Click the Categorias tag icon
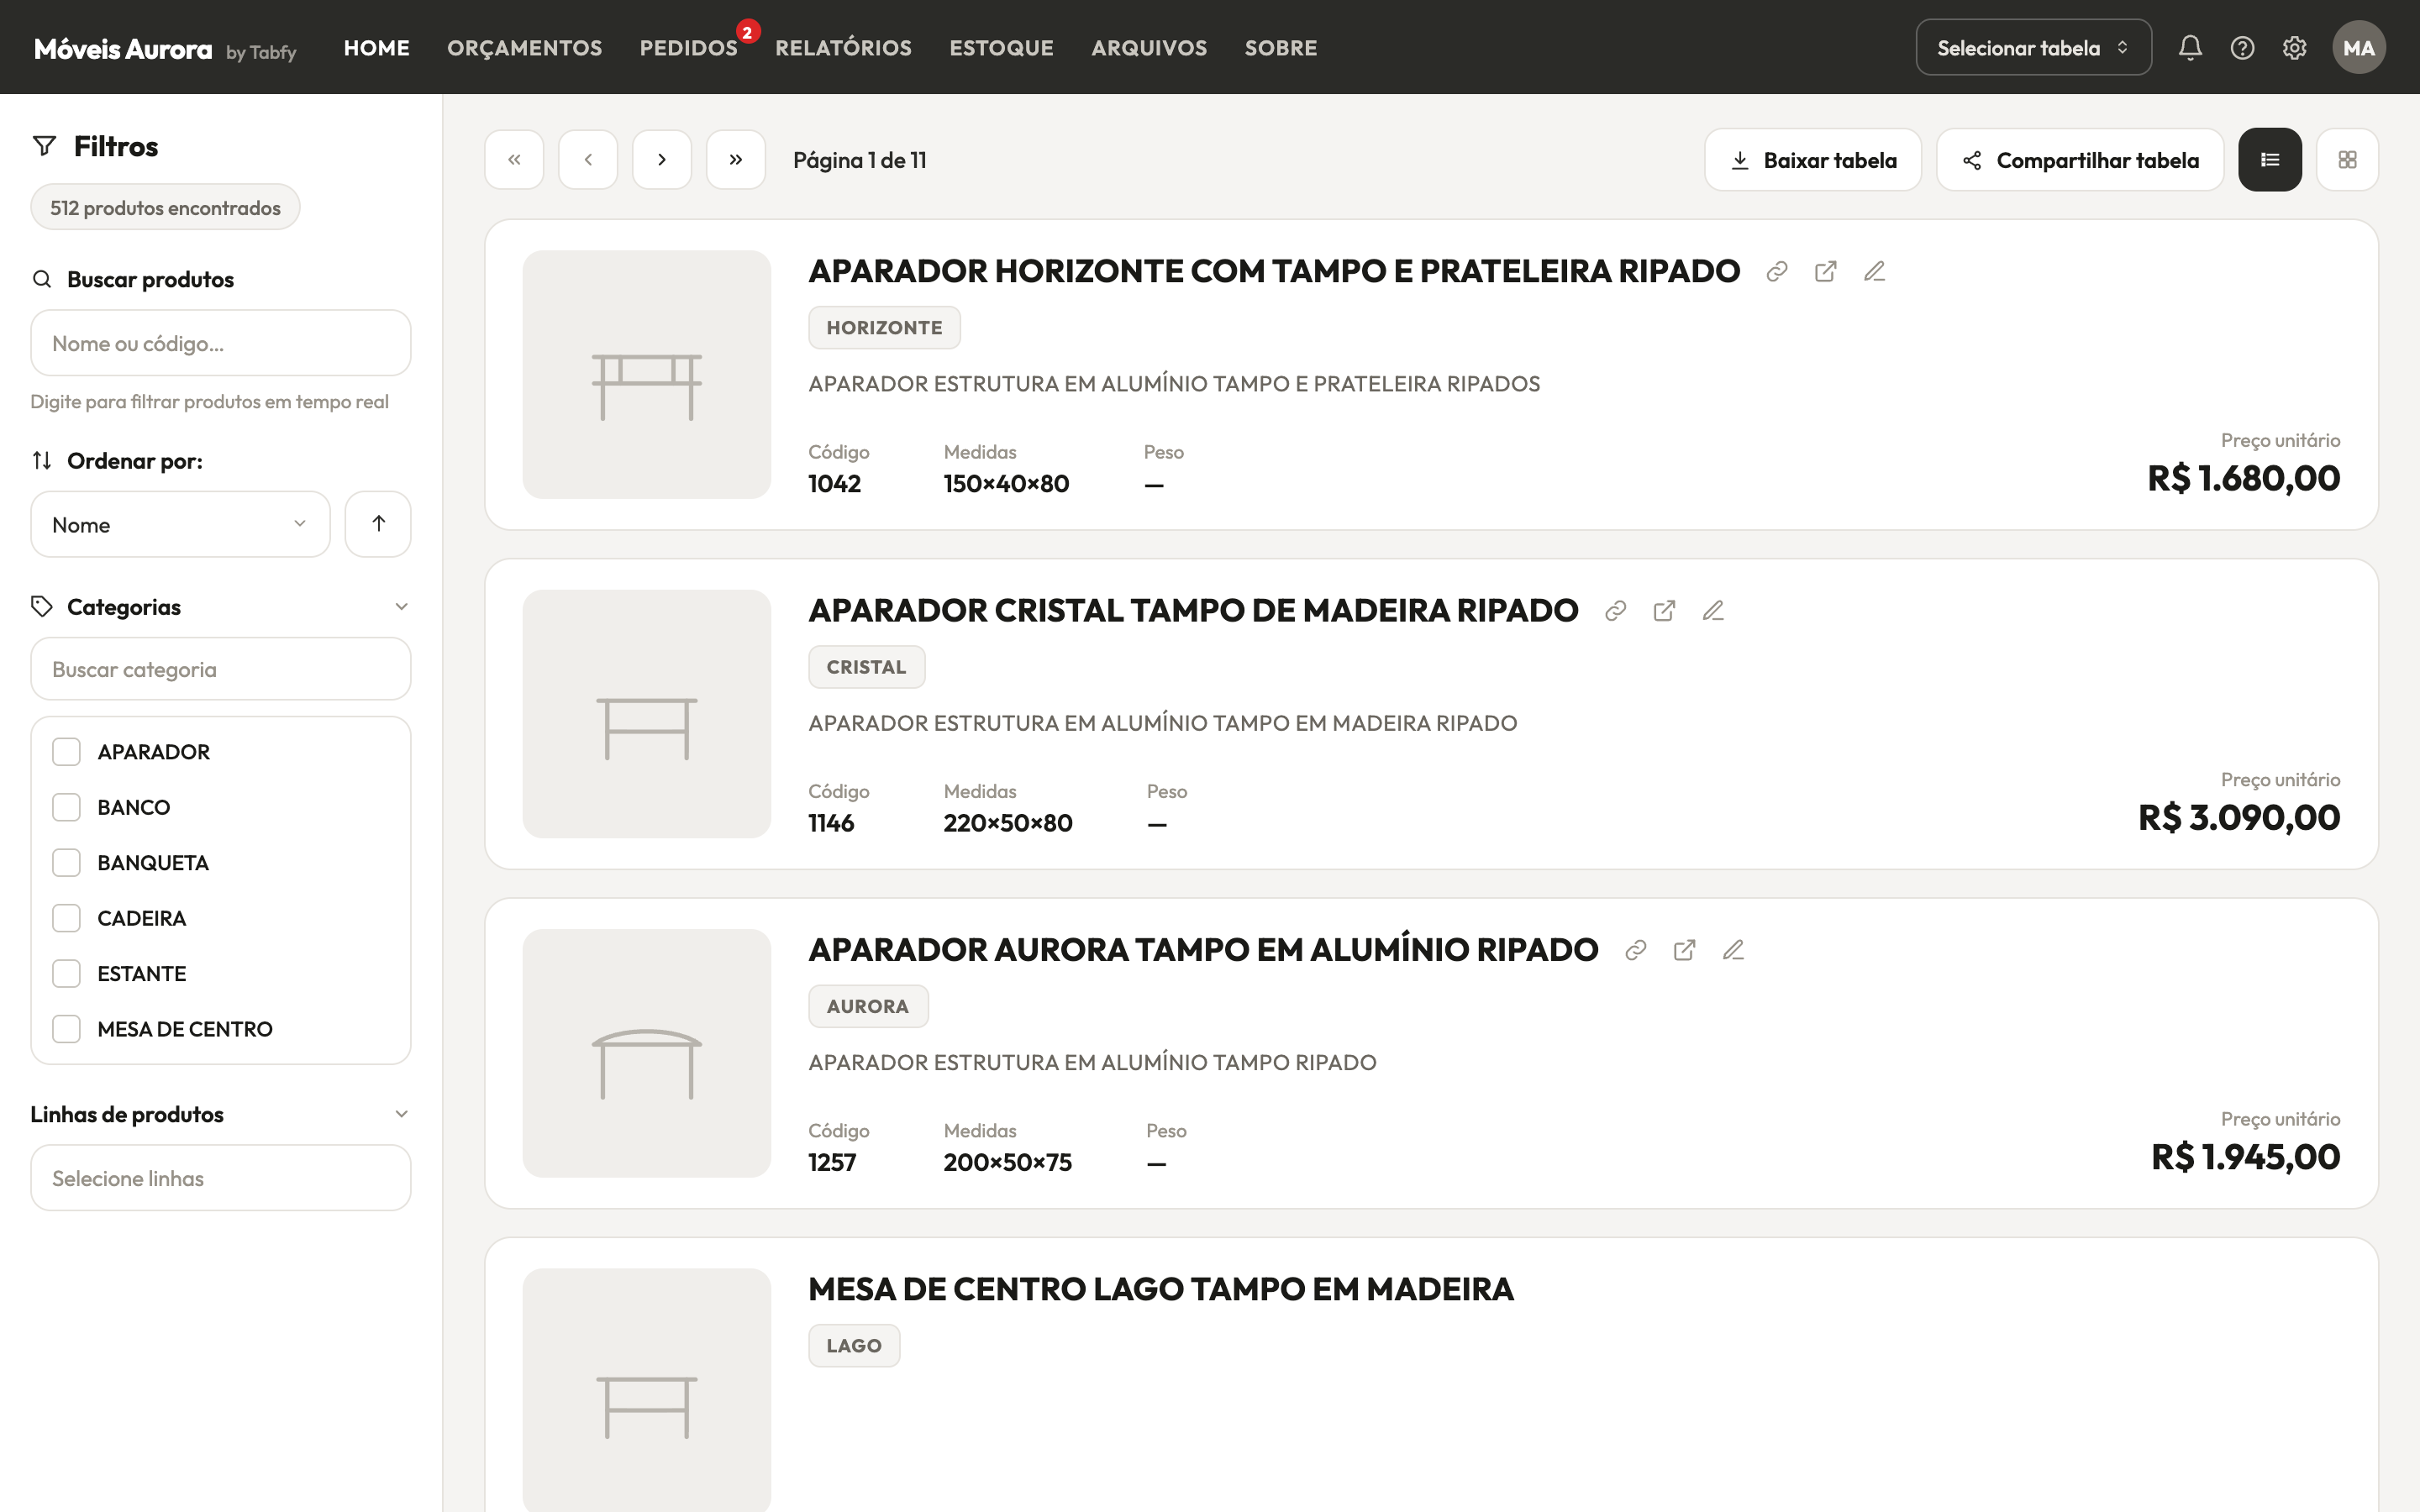 pyautogui.click(x=41, y=606)
